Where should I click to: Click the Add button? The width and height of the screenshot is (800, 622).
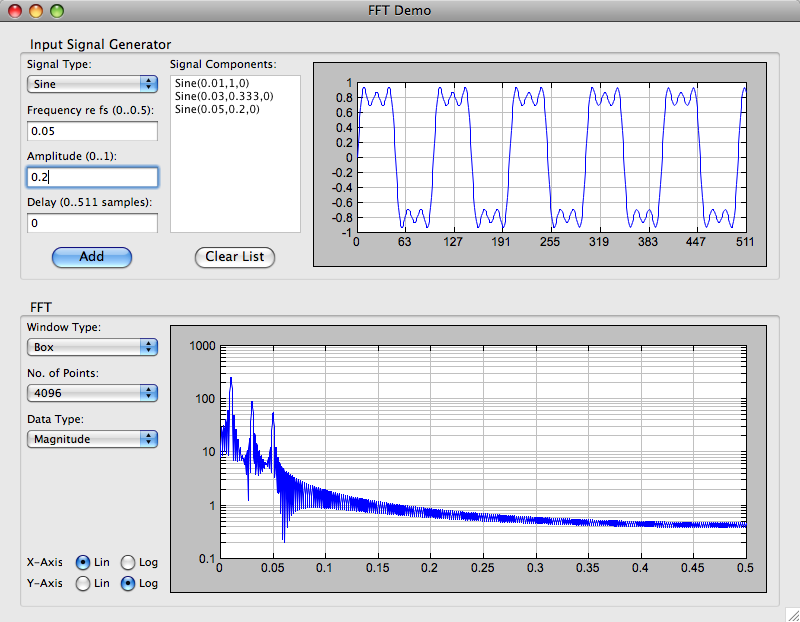click(92, 257)
